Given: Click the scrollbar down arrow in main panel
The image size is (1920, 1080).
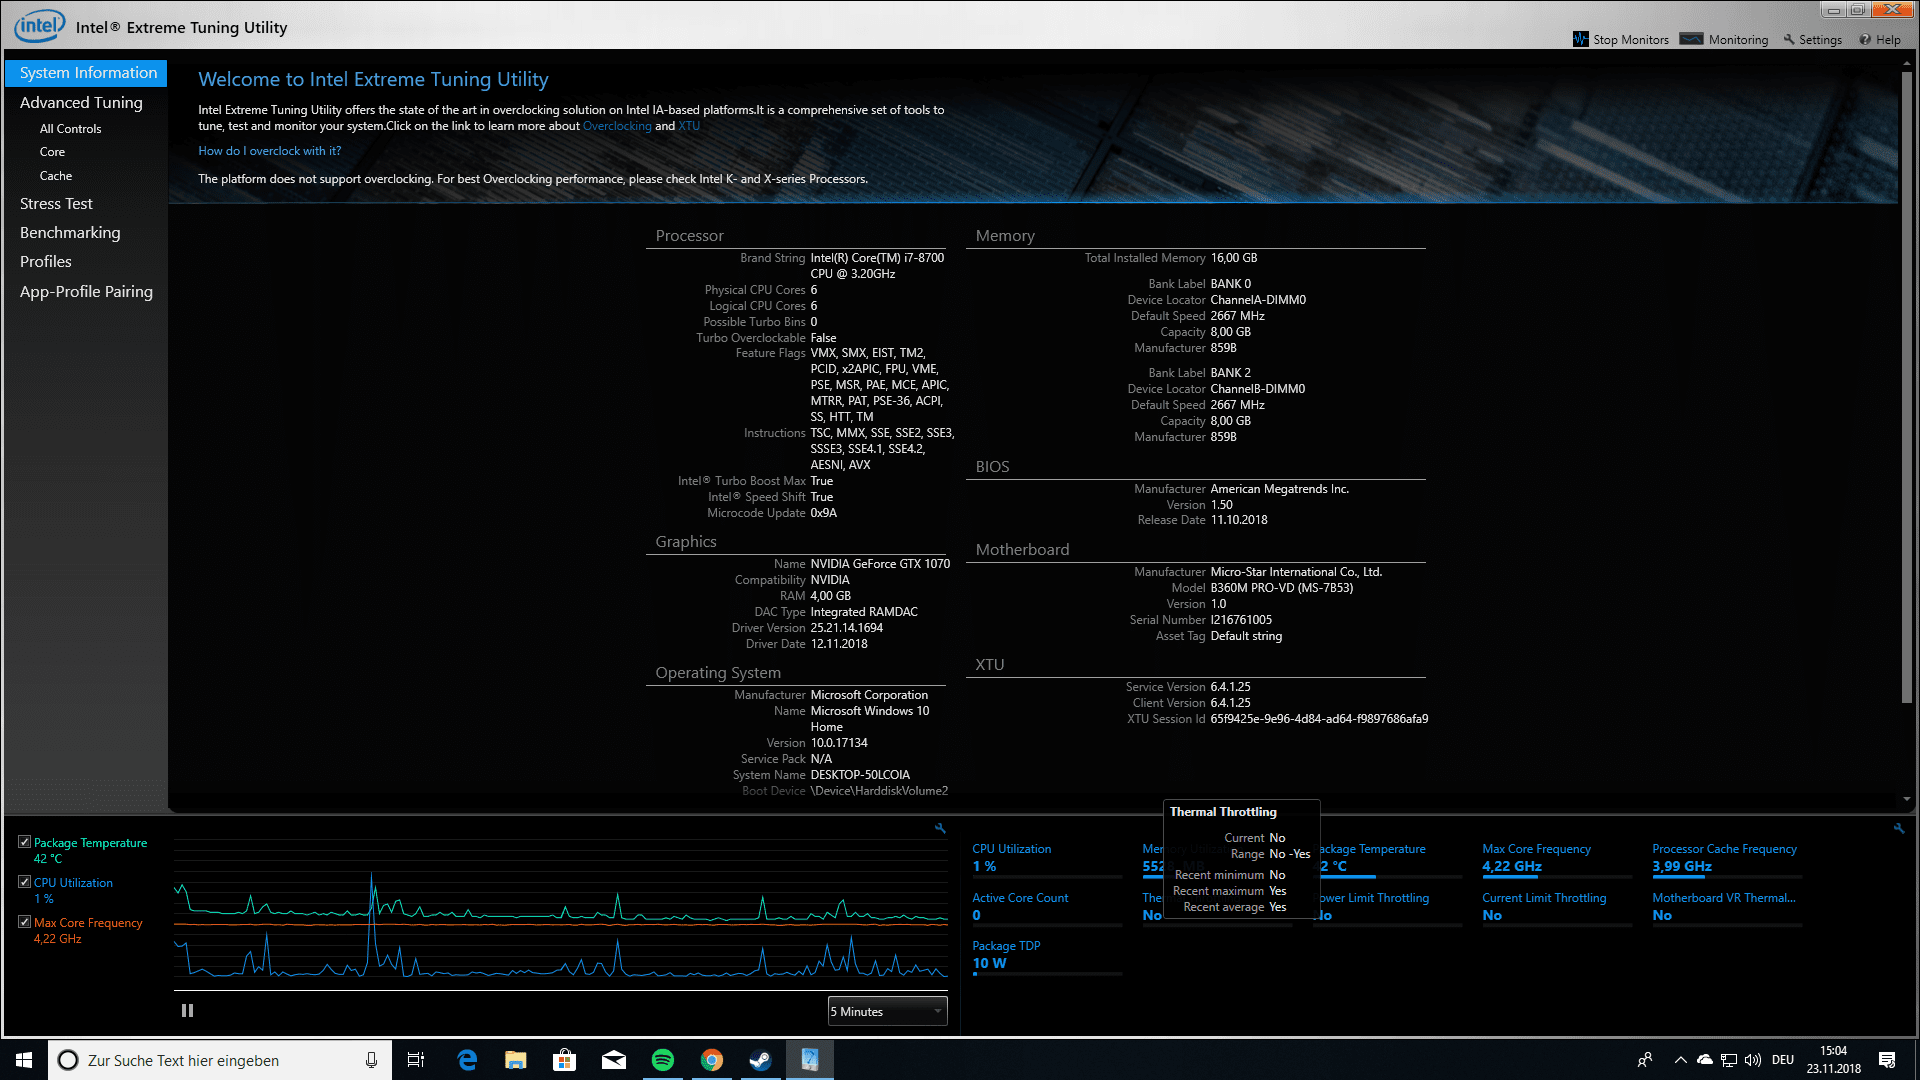Looking at the screenshot, I should point(1907,799).
